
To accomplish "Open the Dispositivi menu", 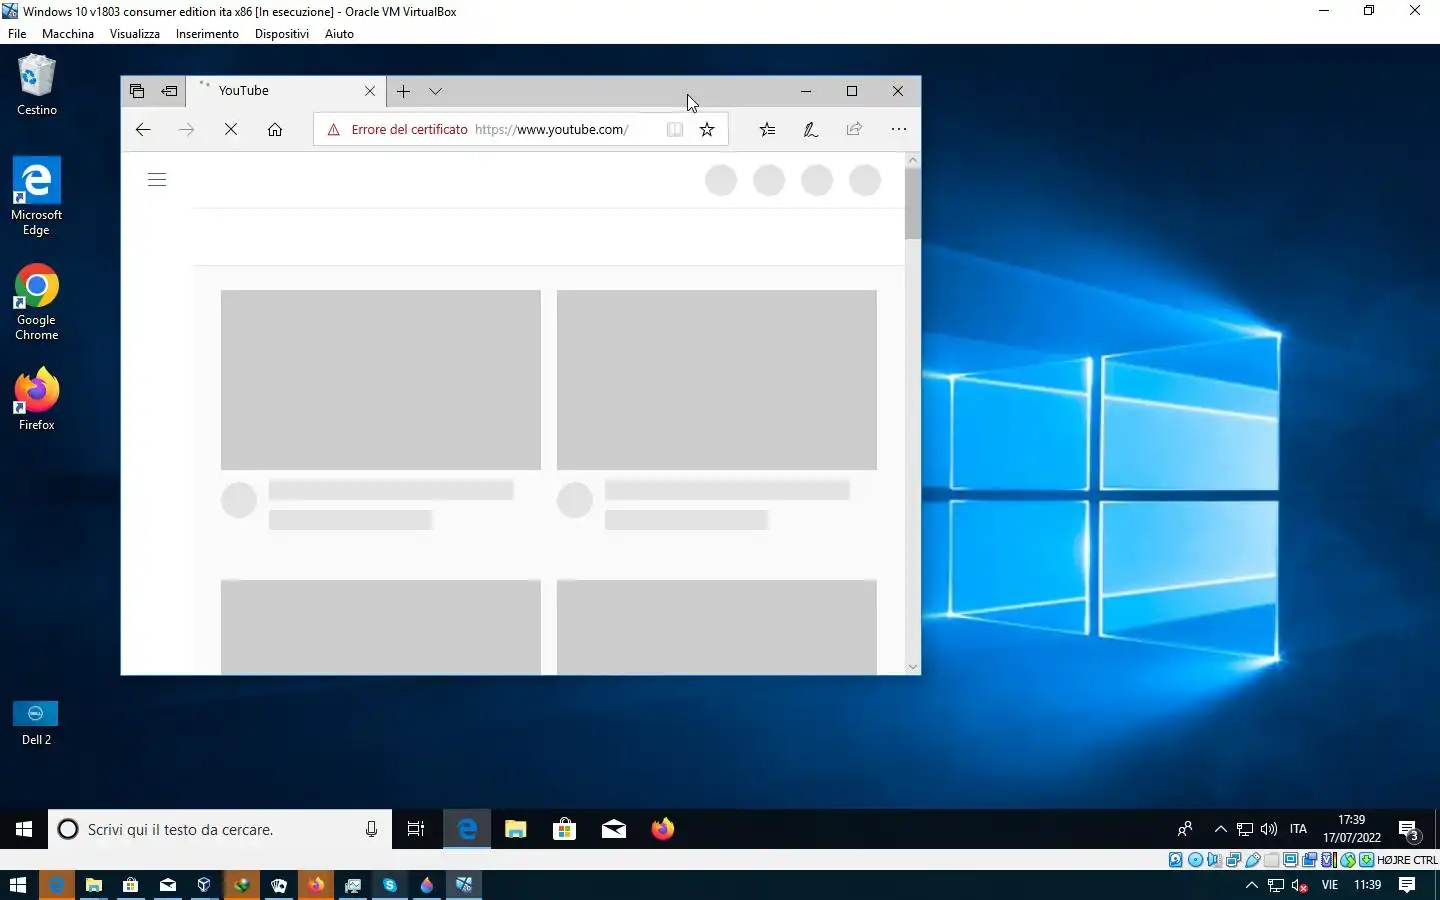I will 282,34.
